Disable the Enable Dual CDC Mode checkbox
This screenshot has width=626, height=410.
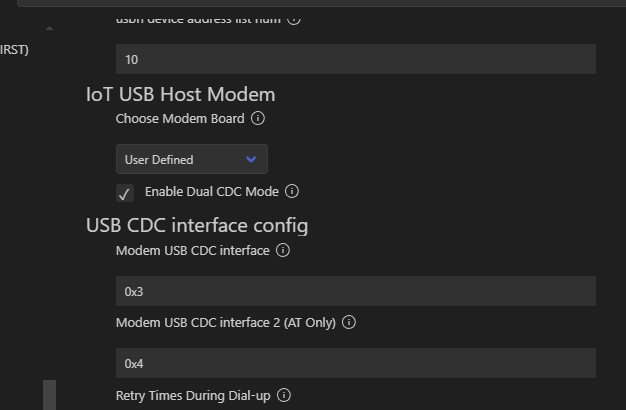(x=125, y=193)
